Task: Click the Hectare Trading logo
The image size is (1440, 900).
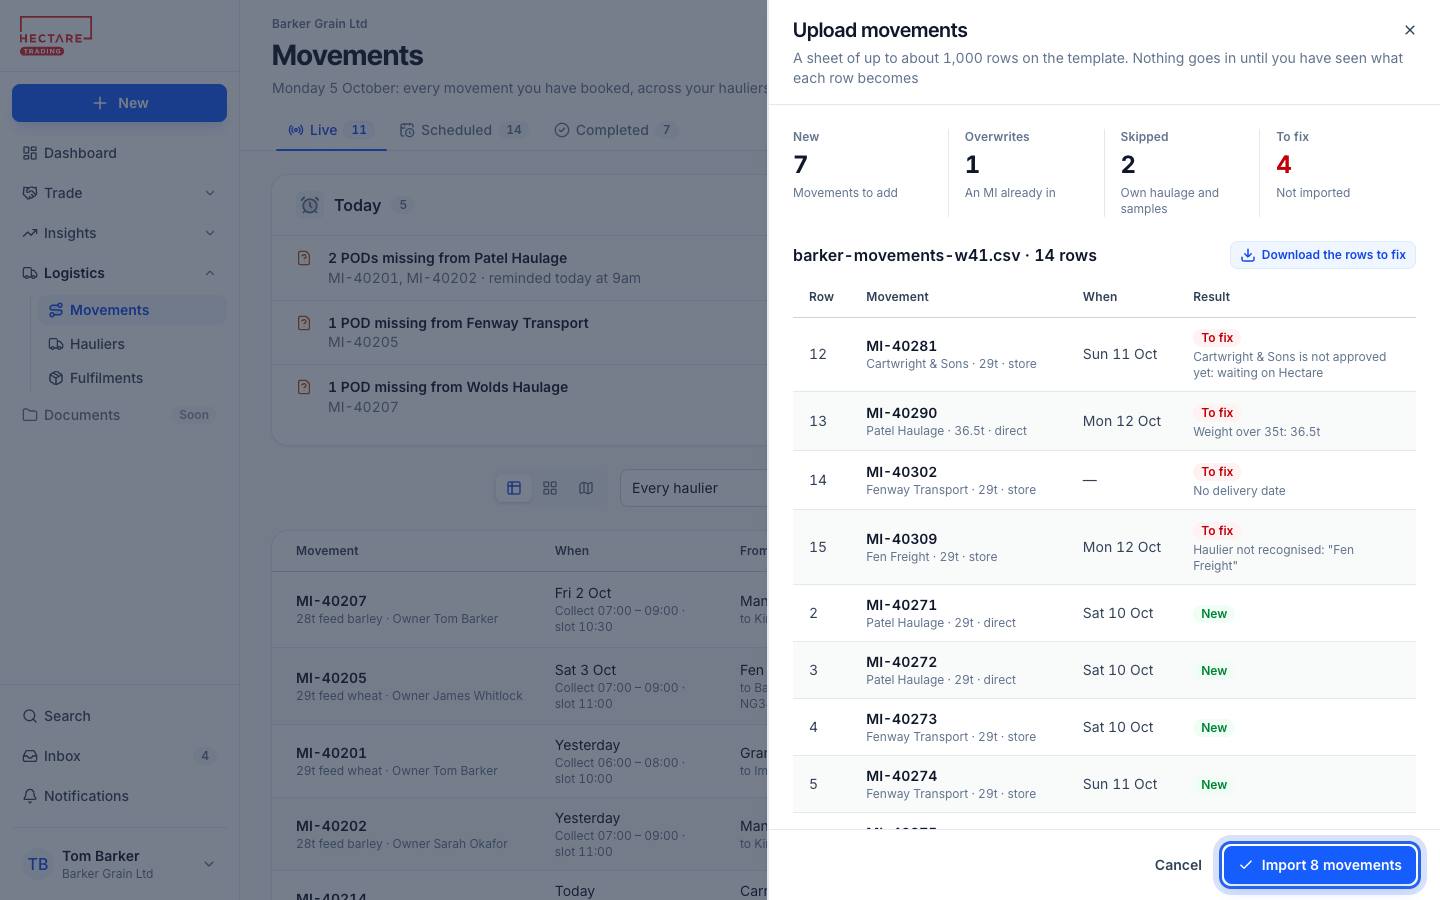Action: pos(56,36)
